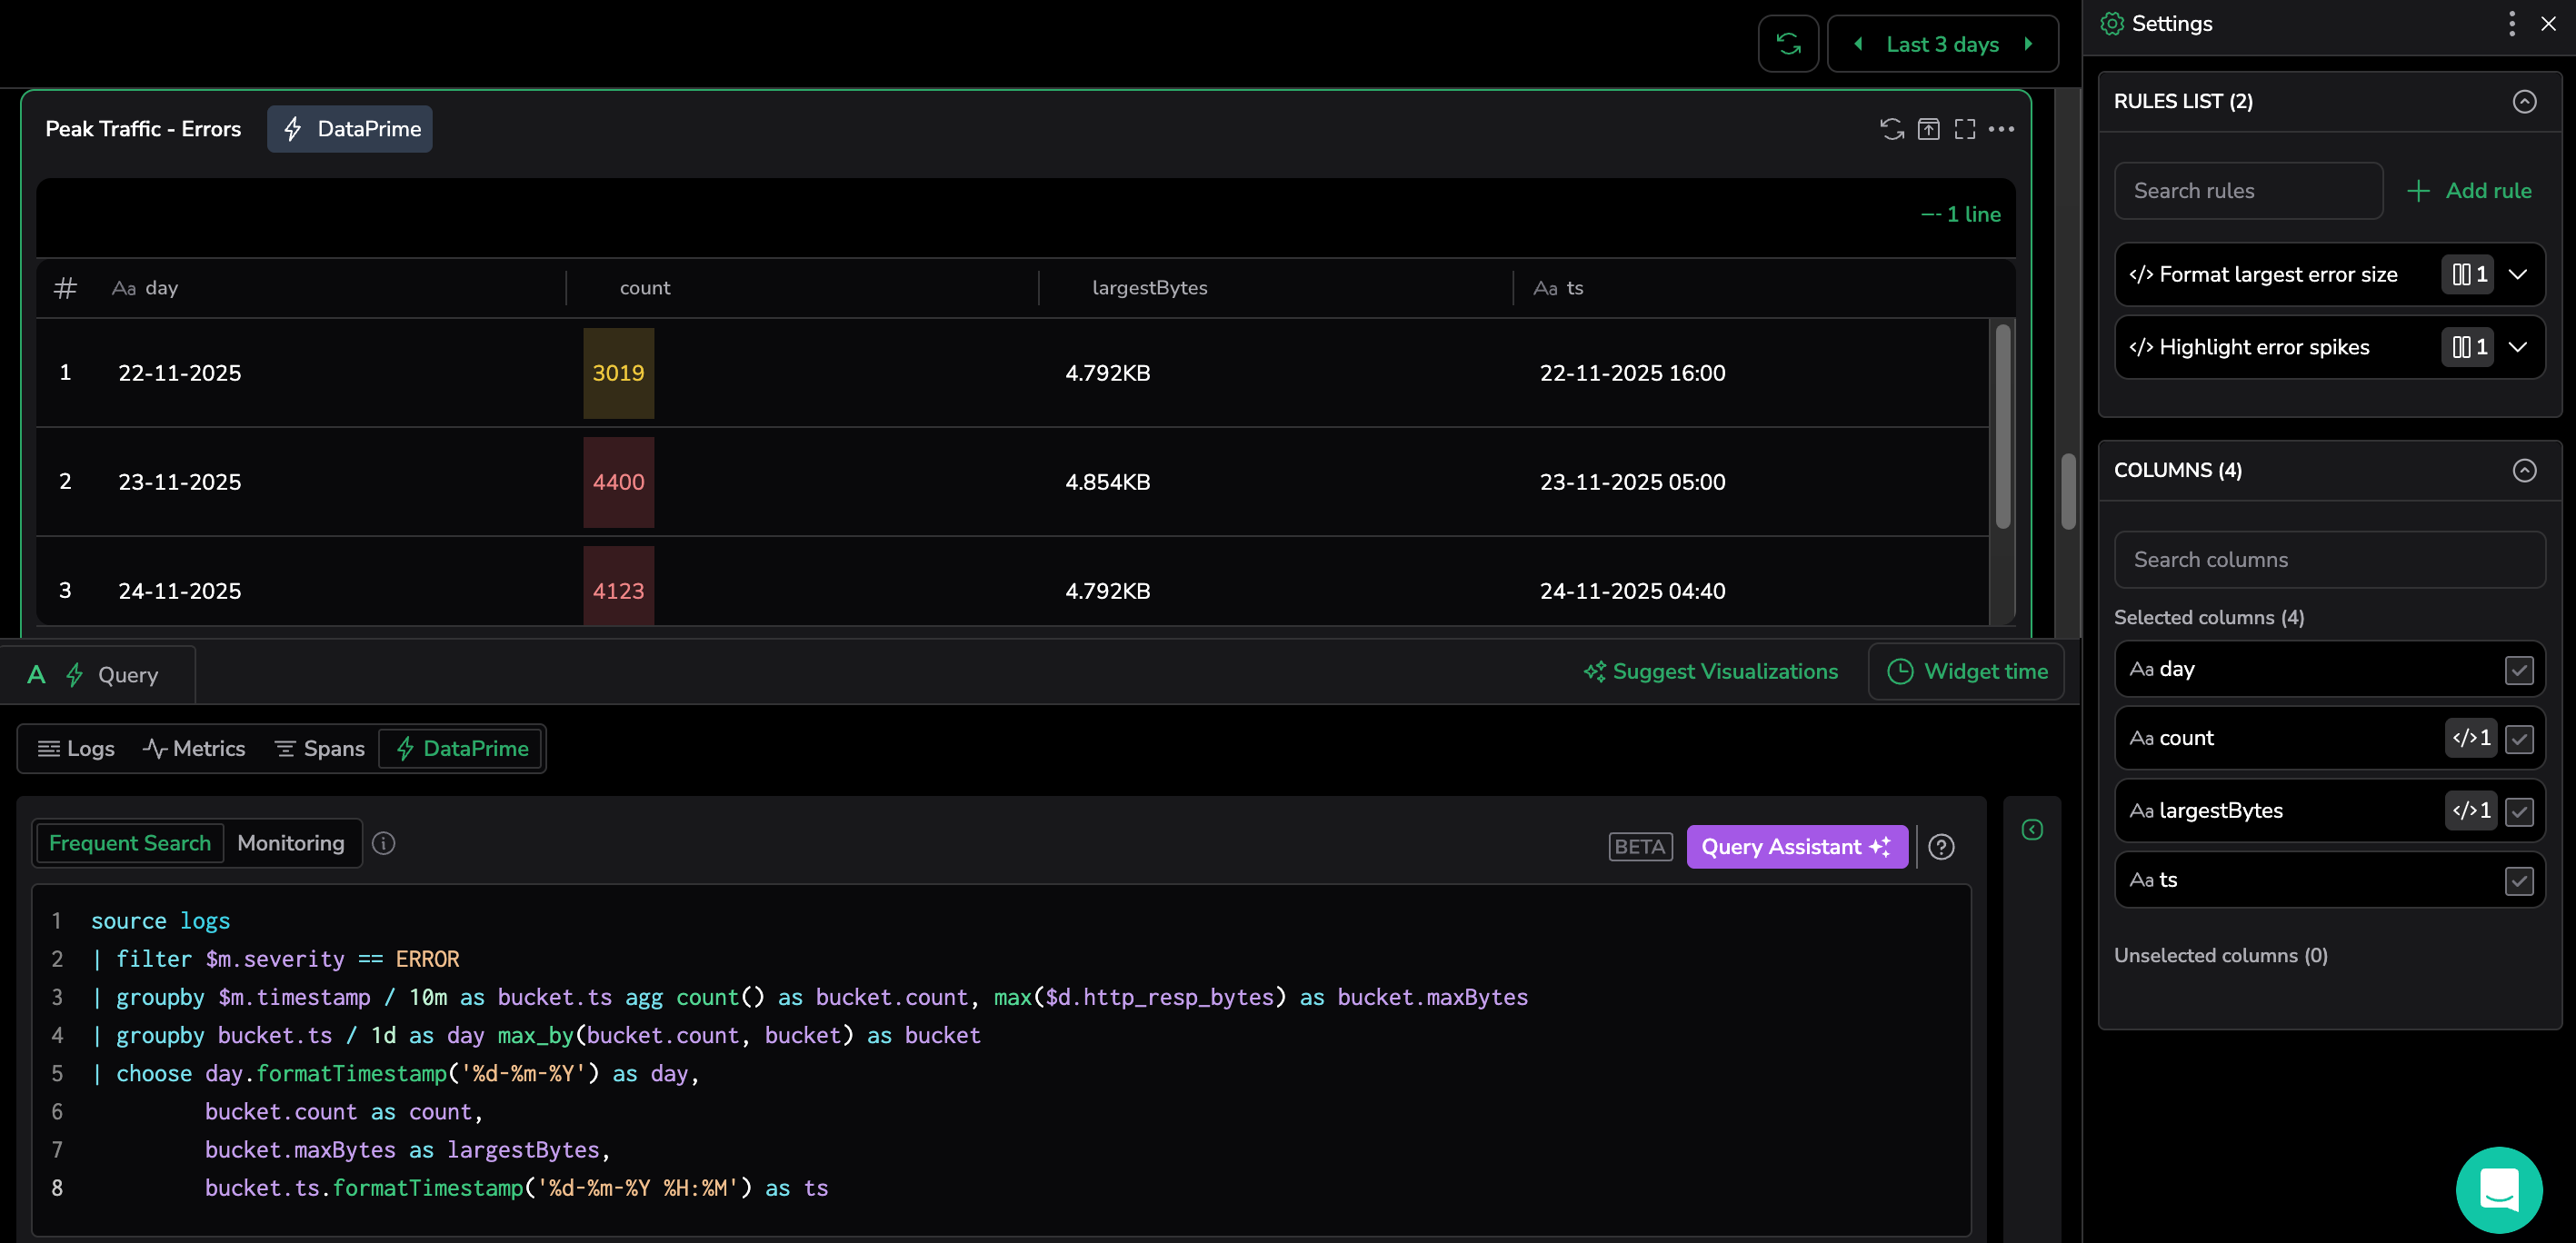This screenshot has height=1243, width=2576.
Task: Toggle the ts column checkbox
Action: (2518, 880)
